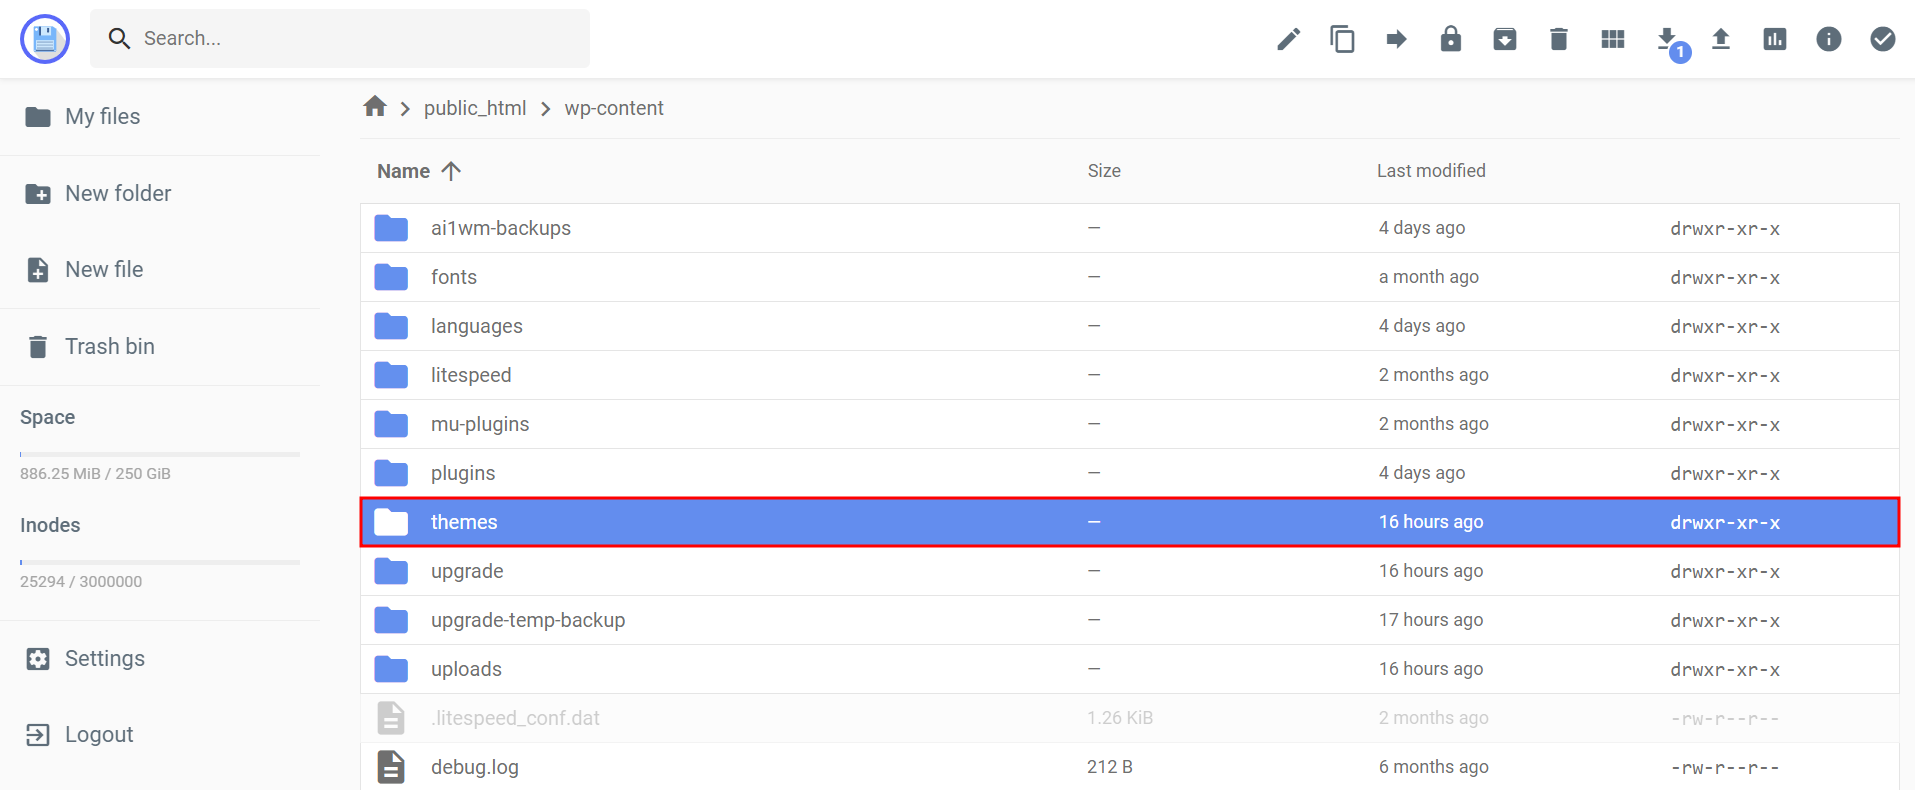Toggle select all with checkmark icon
The image size is (1915, 790).
pos(1883,38)
